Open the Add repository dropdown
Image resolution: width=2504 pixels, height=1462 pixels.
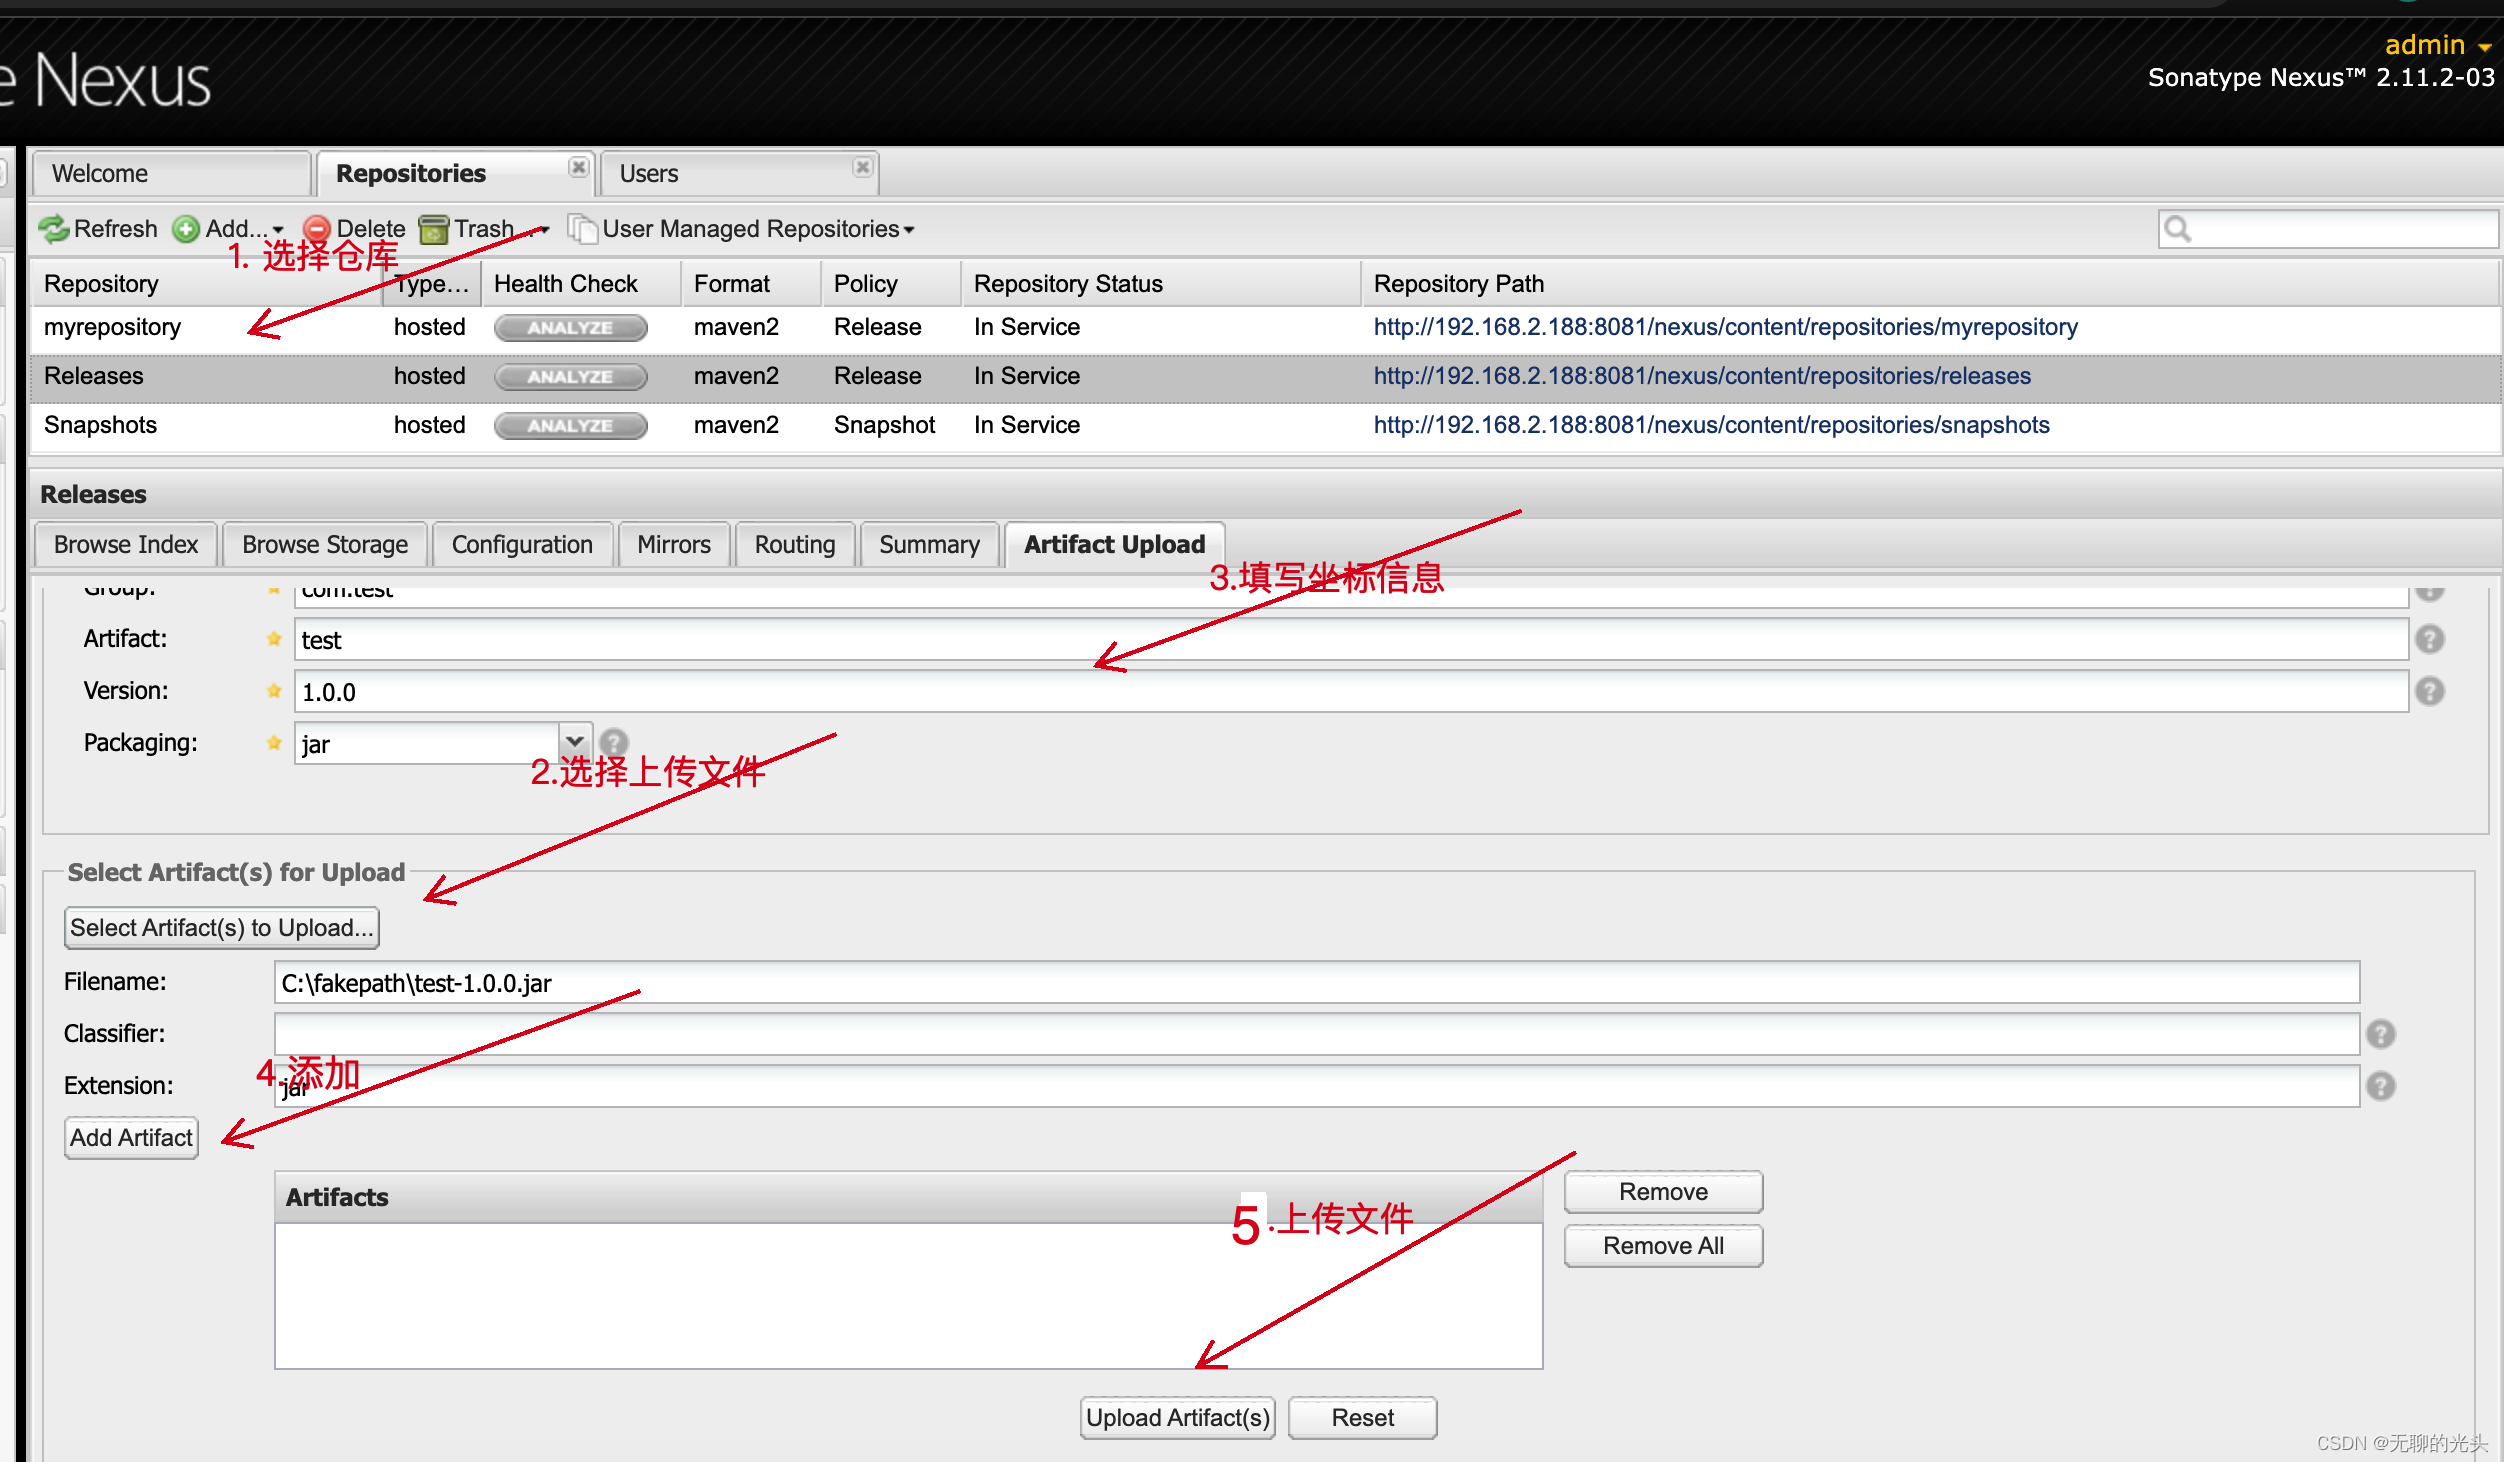[x=228, y=229]
